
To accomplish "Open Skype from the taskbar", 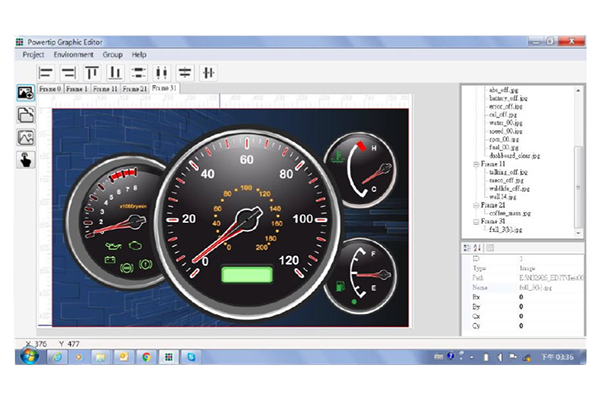I will point(191,357).
